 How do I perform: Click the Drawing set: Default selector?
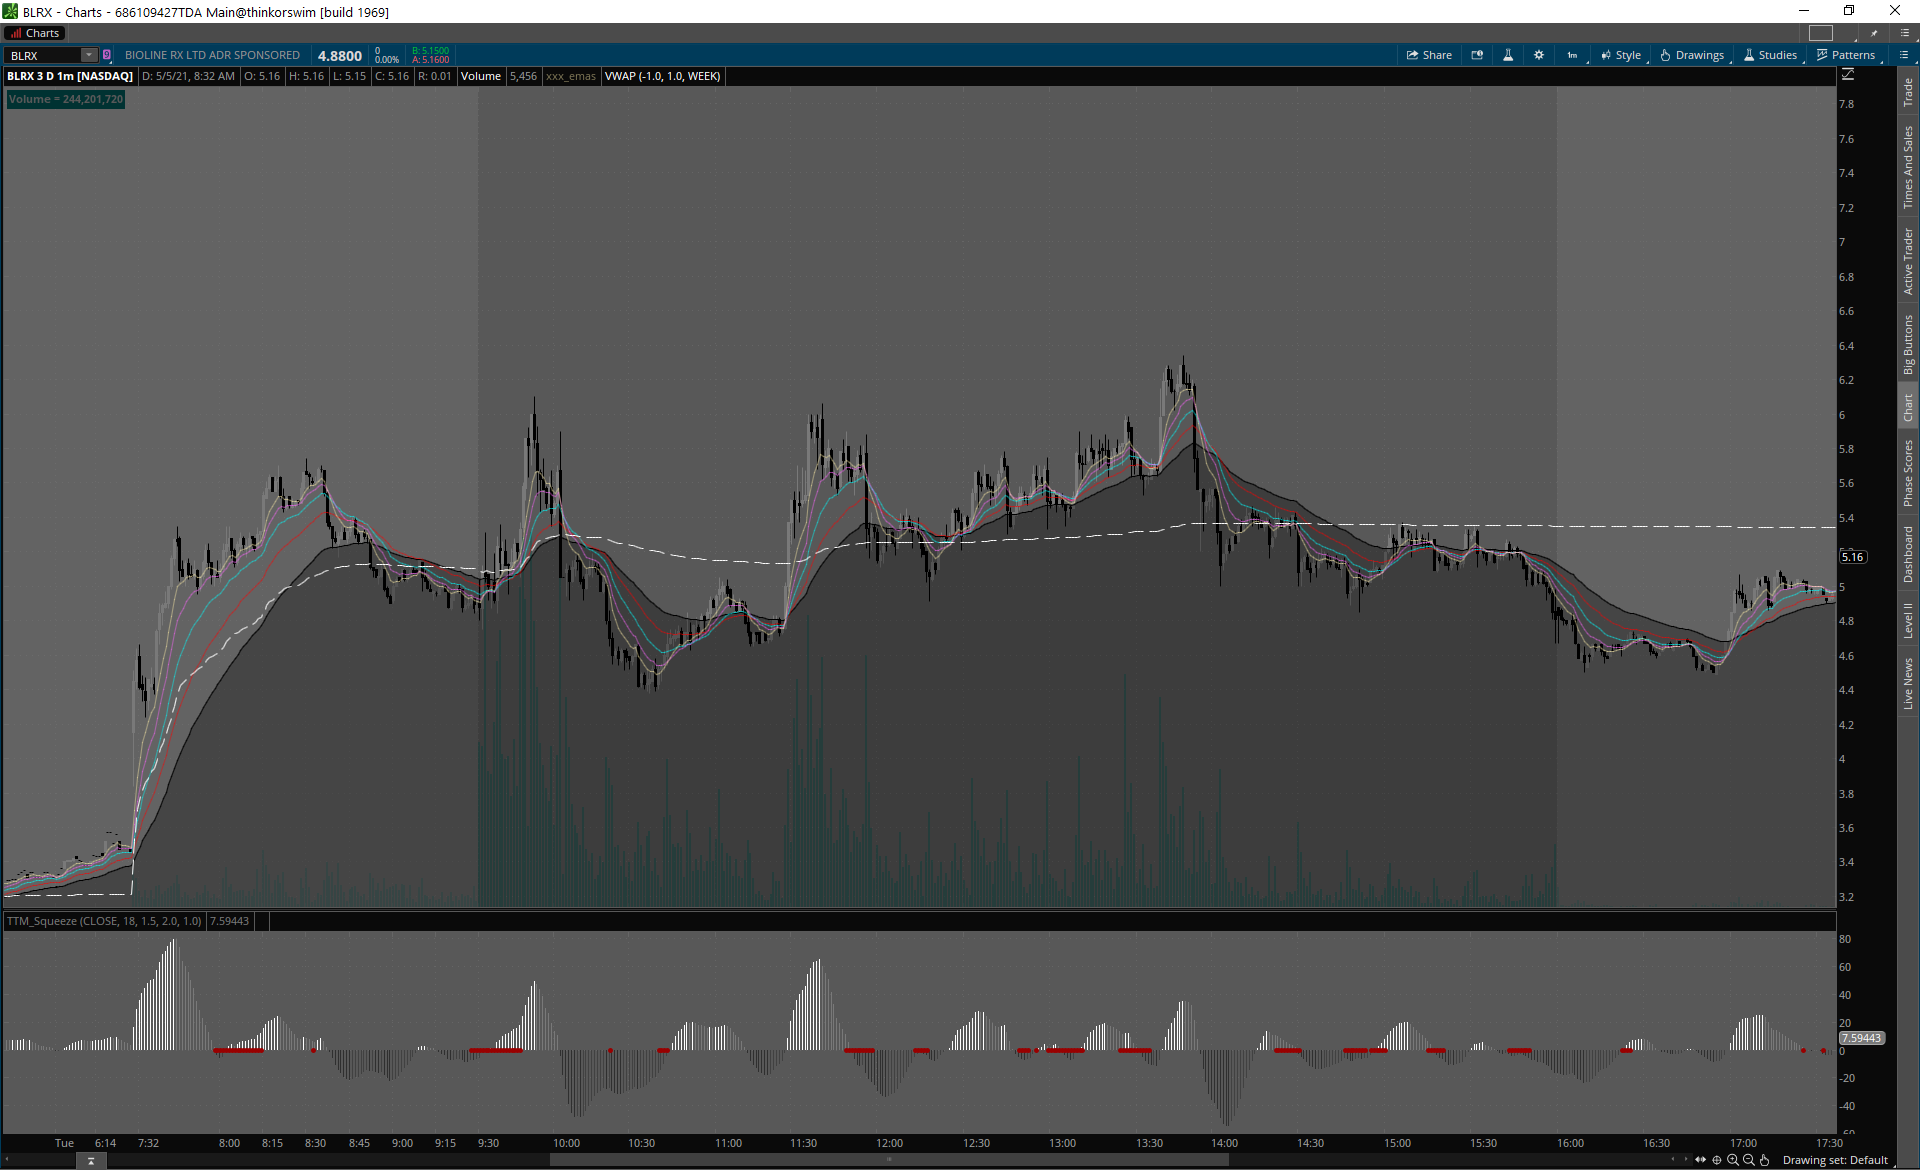pyautogui.click(x=1835, y=1160)
